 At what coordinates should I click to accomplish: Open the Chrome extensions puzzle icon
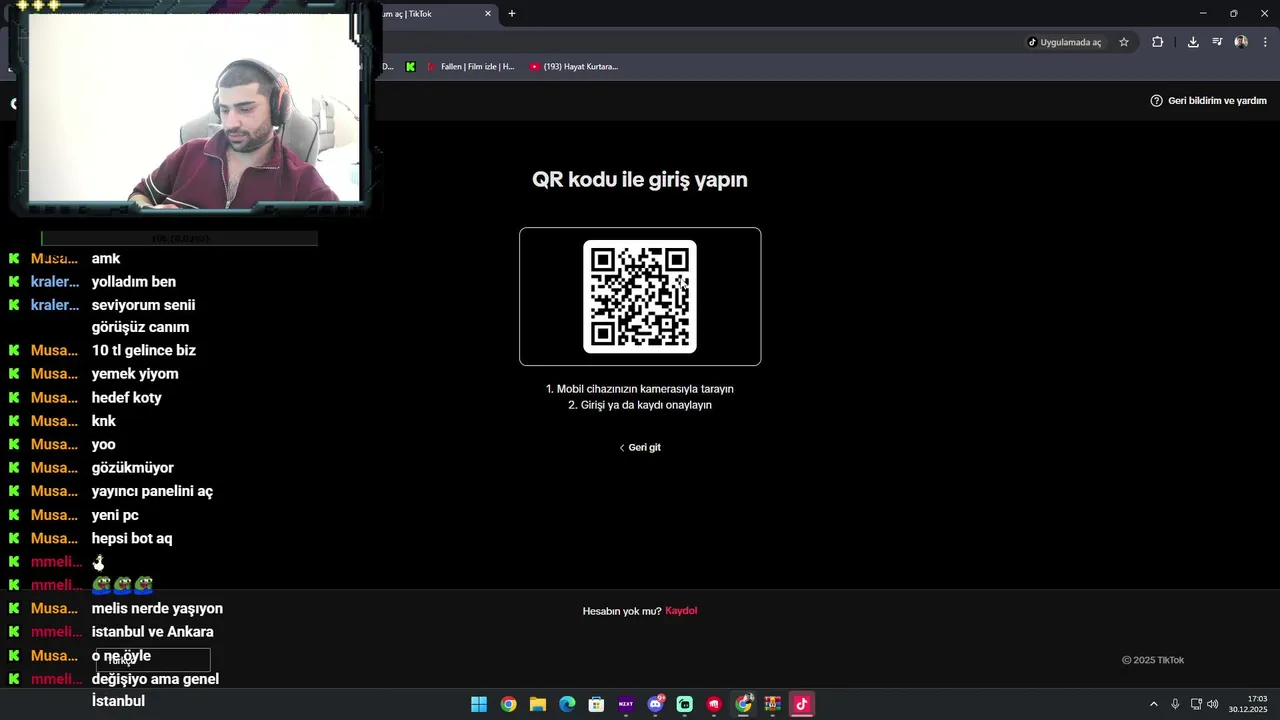[x=1157, y=42]
